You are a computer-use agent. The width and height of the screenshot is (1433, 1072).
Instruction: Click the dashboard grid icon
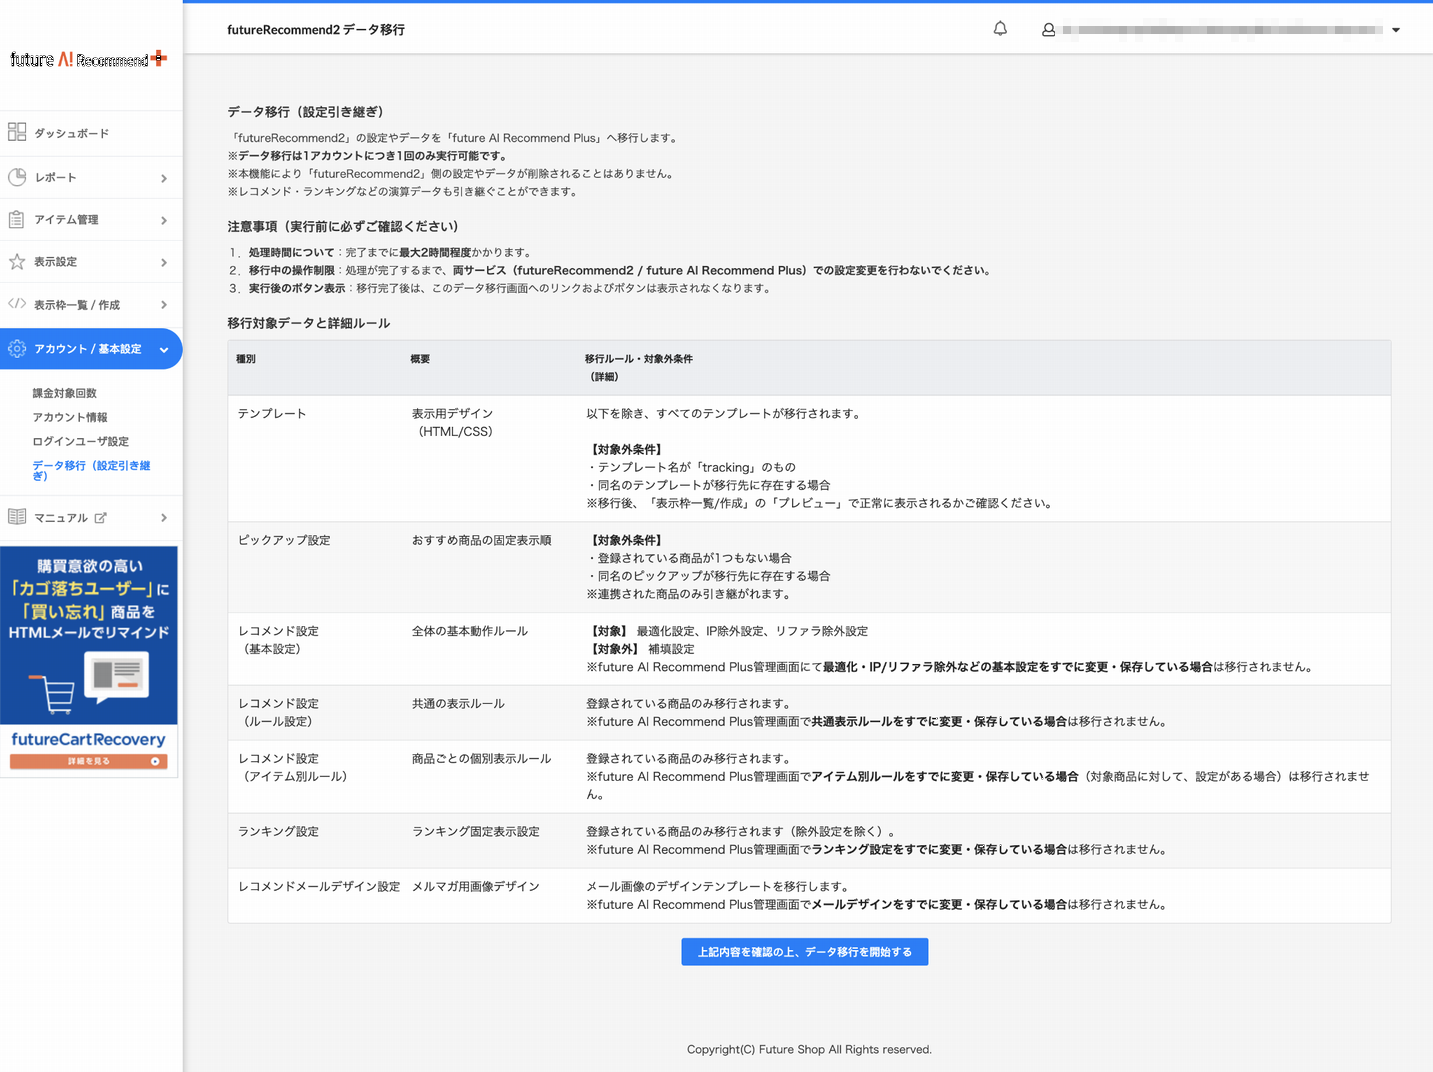pos(17,132)
